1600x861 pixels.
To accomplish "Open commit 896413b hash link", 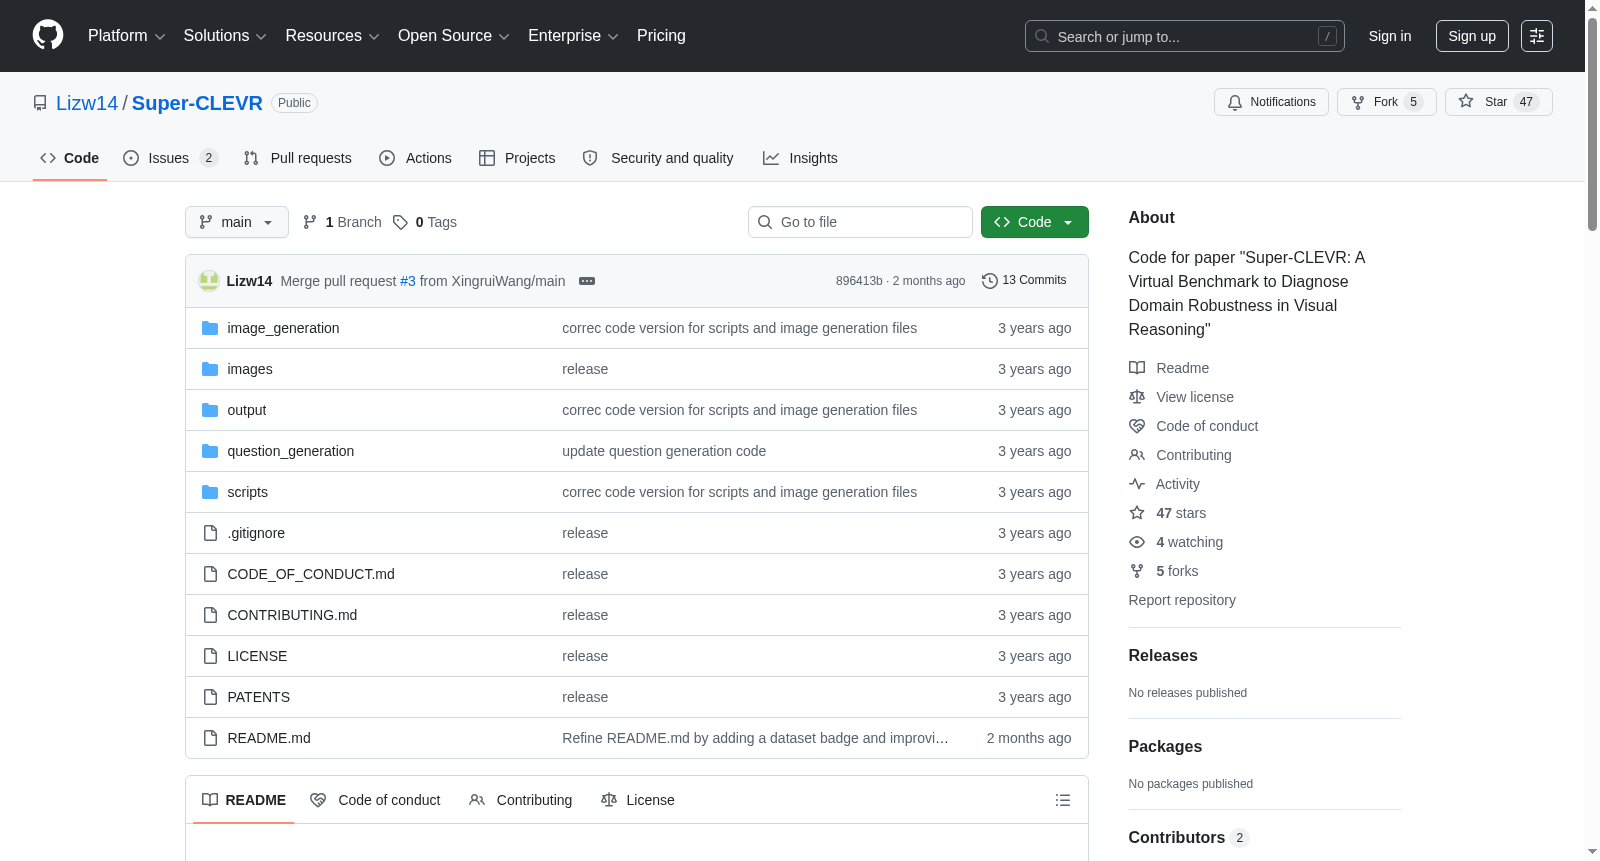I will (859, 281).
